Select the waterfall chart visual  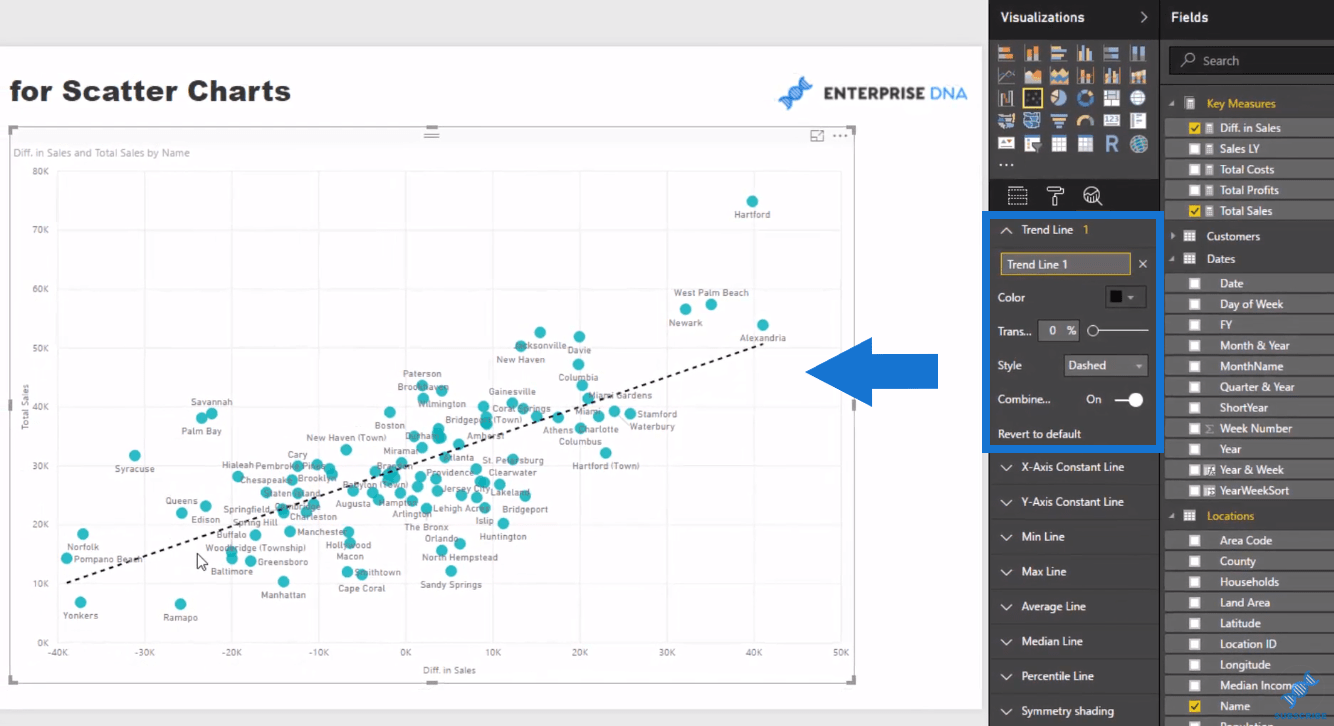(1007, 98)
